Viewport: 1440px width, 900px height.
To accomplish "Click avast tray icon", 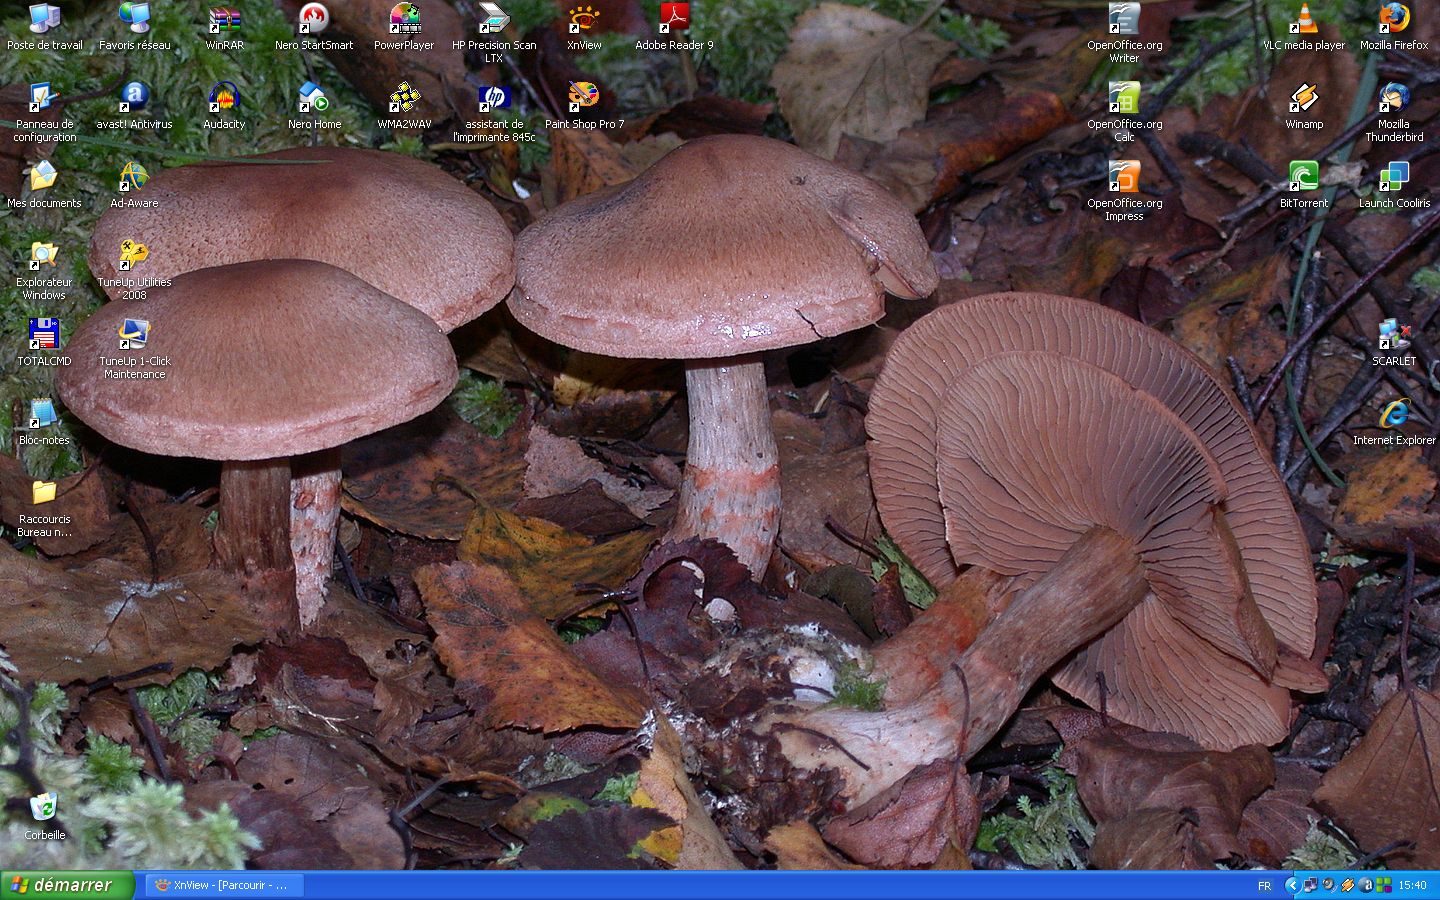I will coord(1365,885).
